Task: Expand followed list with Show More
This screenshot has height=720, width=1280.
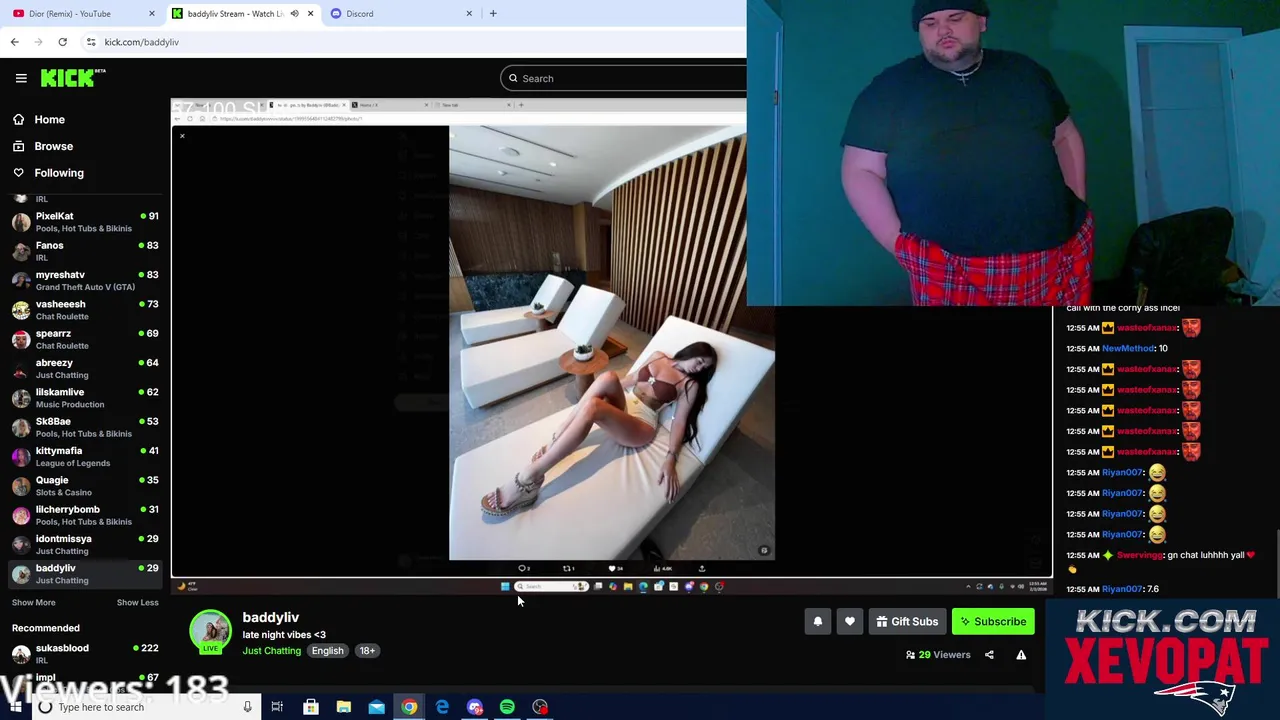Action: click(x=33, y=602)
